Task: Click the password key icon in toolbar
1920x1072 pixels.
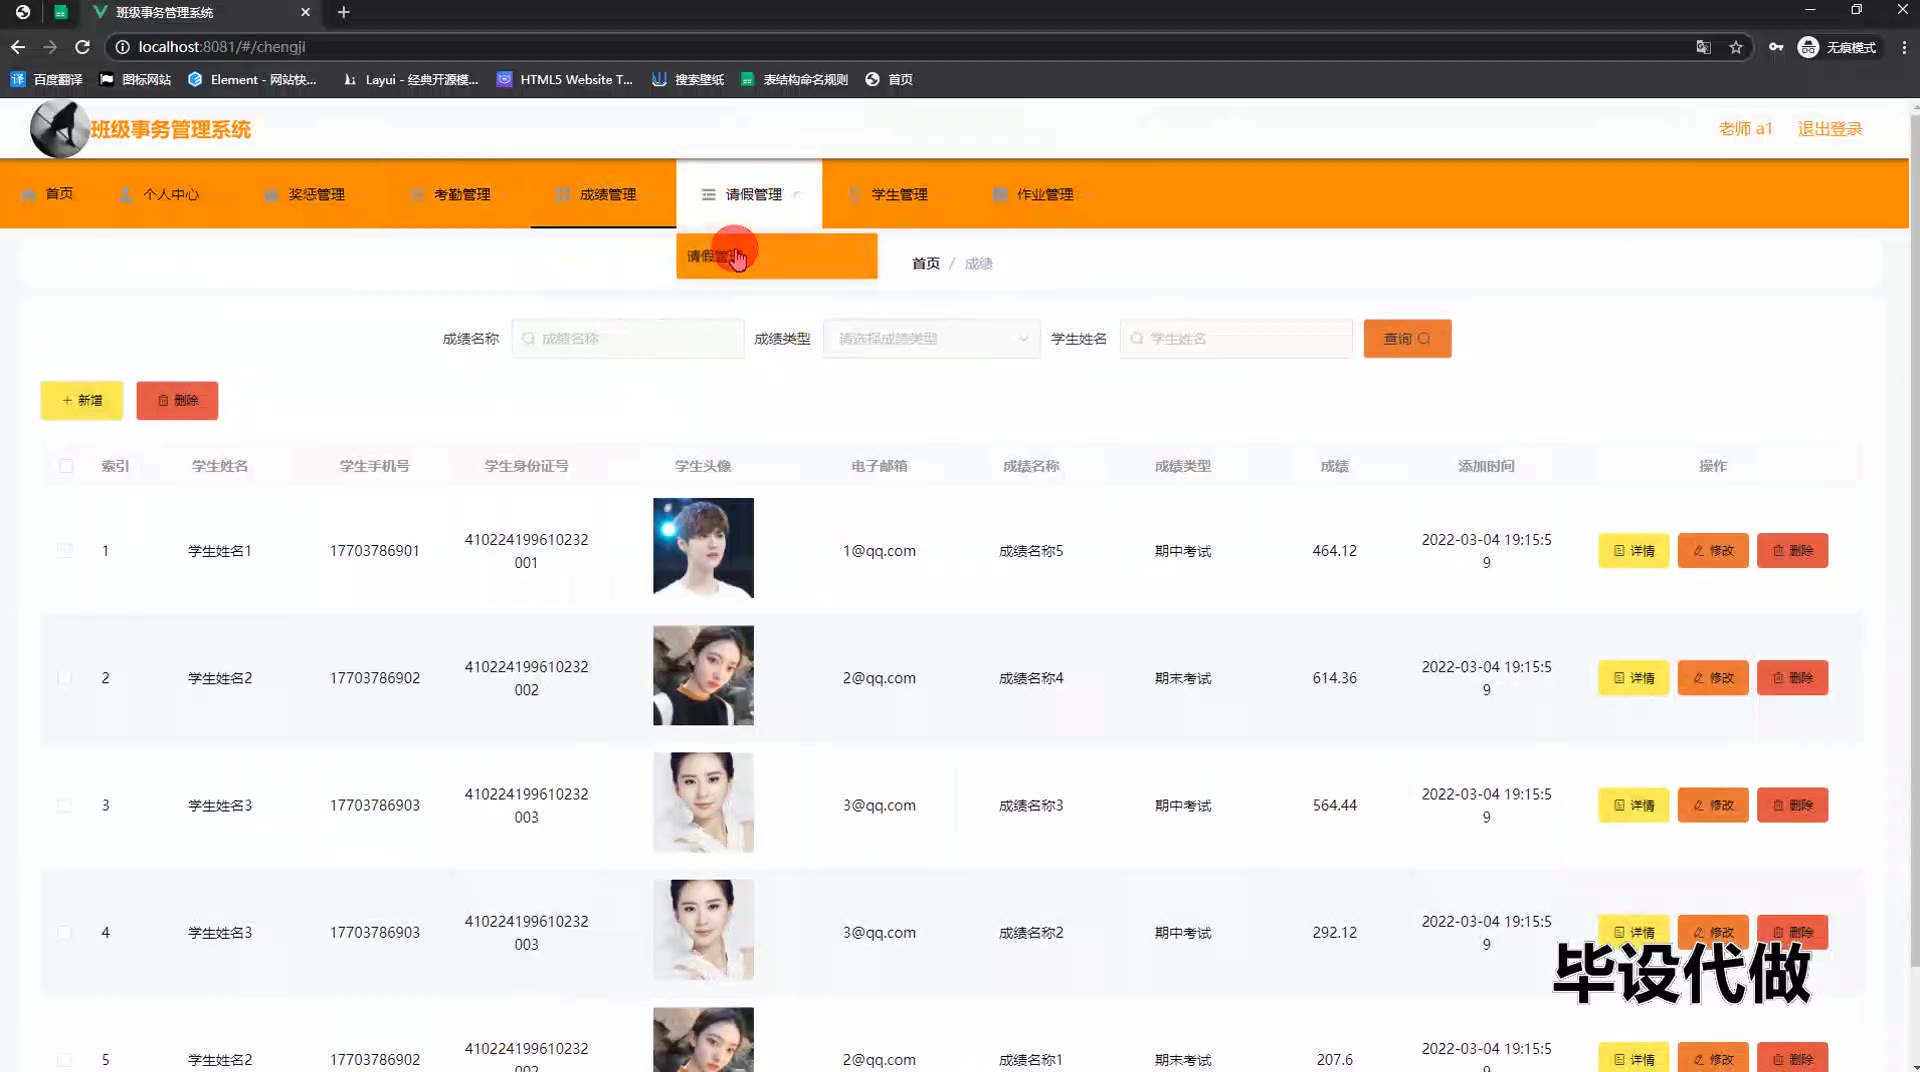Action: [x=1776, y=47]
